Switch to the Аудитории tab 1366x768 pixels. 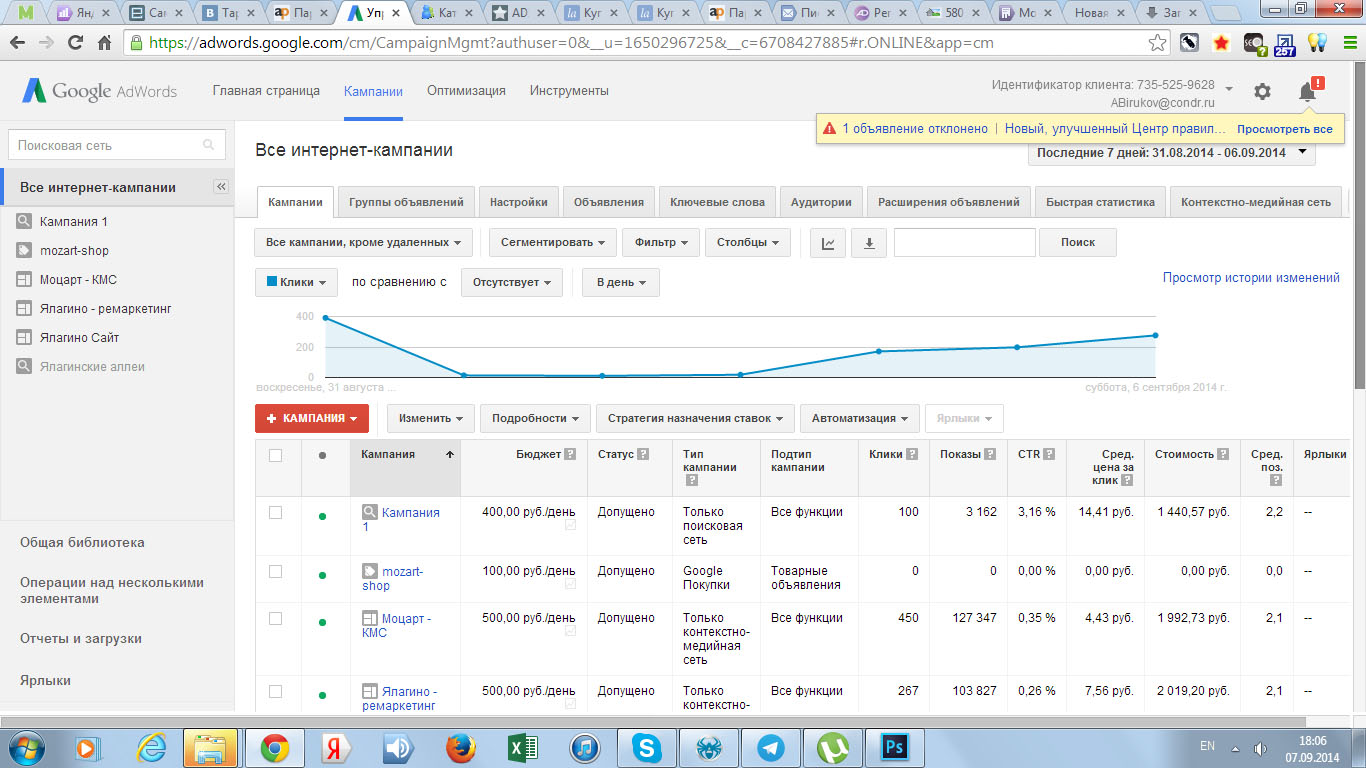[821, 201]
